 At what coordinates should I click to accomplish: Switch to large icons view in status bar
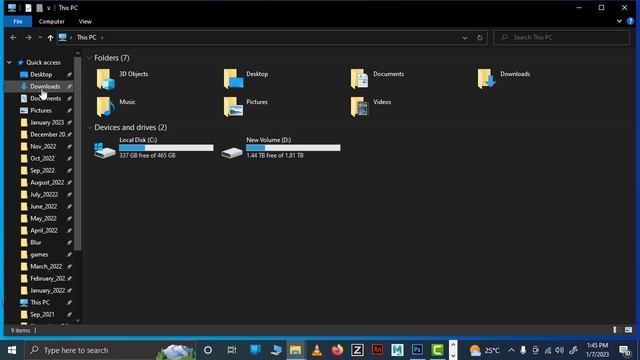coord(629,330)
